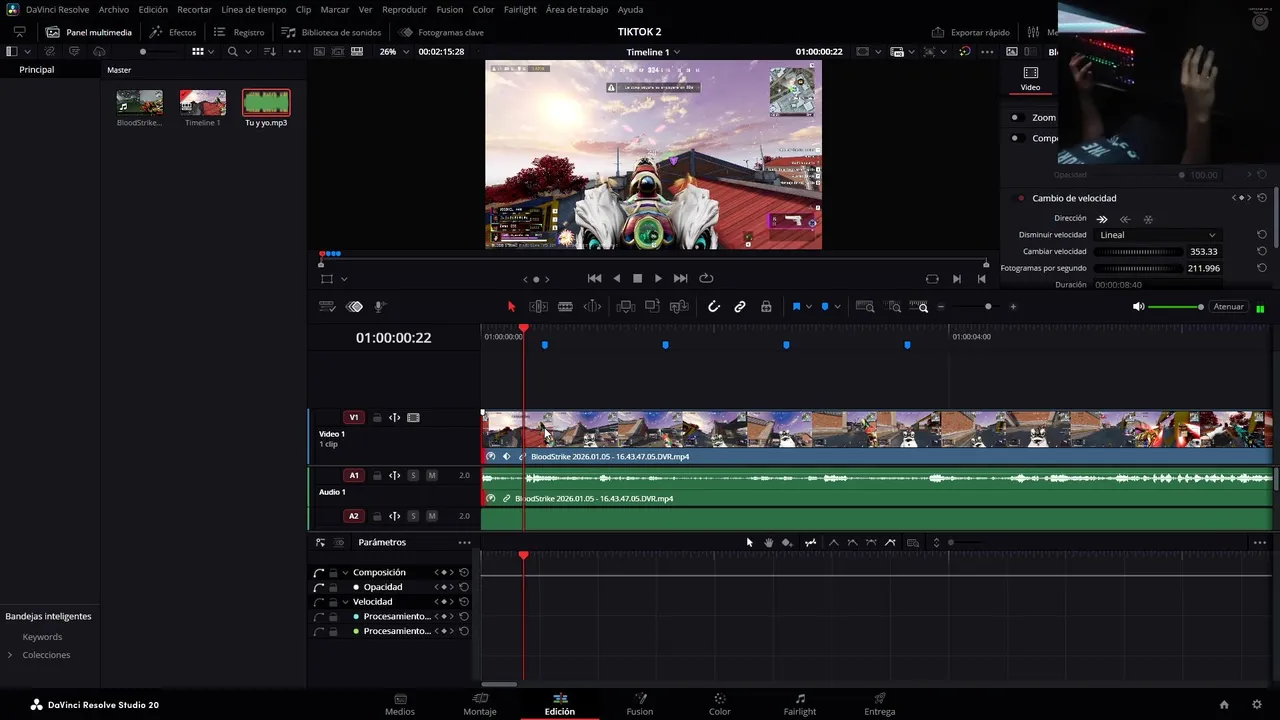Click the Full Extent Zoom icon
Image resolution: width=1280 pixels, height=720 pixels.
coord(865,307)
